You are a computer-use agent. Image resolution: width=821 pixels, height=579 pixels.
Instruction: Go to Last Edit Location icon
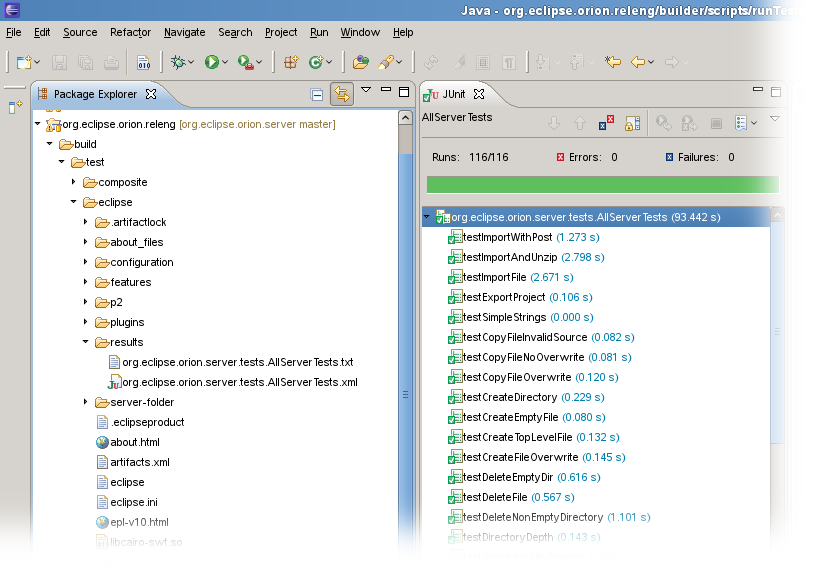[x=613, y=62]
